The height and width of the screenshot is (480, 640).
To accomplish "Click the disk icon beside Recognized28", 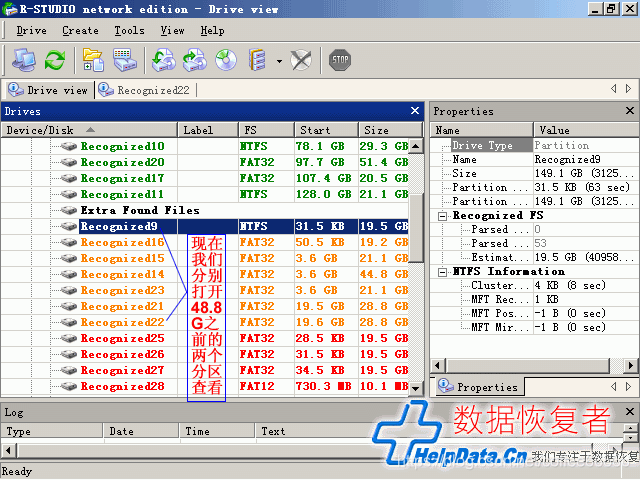I will [69, 386].
